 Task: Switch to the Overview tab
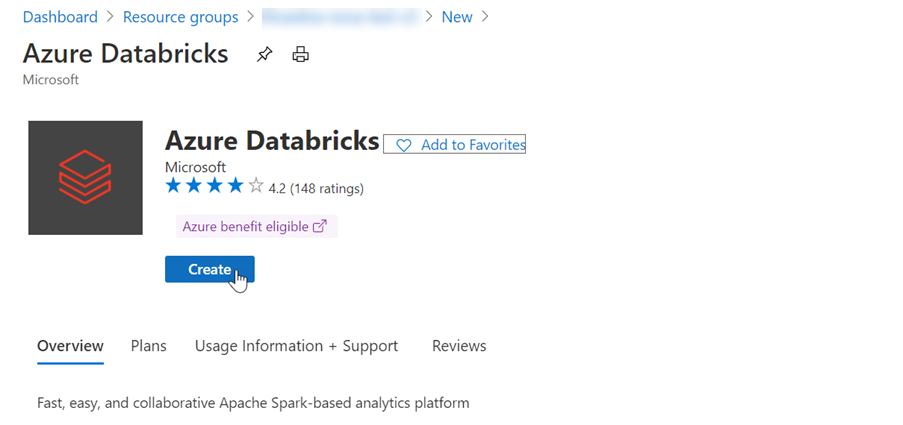tap(70, 346)
